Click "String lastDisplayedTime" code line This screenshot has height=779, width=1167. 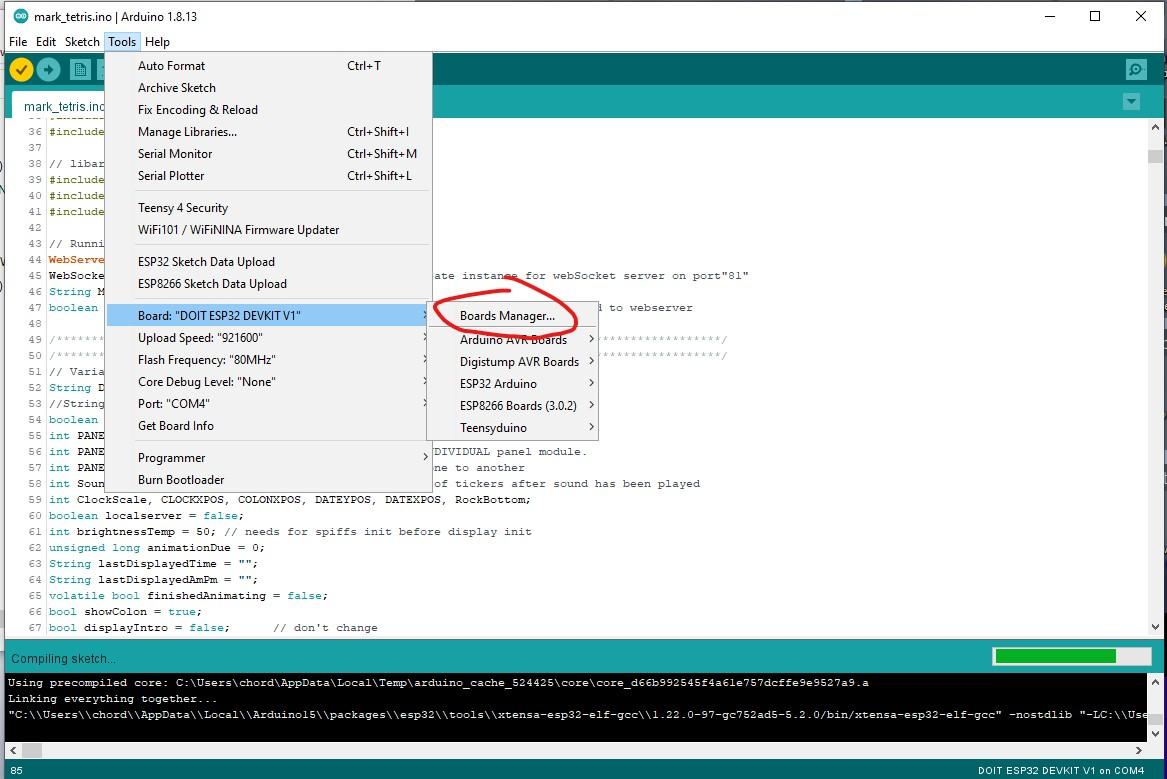[x=153, y=563]
